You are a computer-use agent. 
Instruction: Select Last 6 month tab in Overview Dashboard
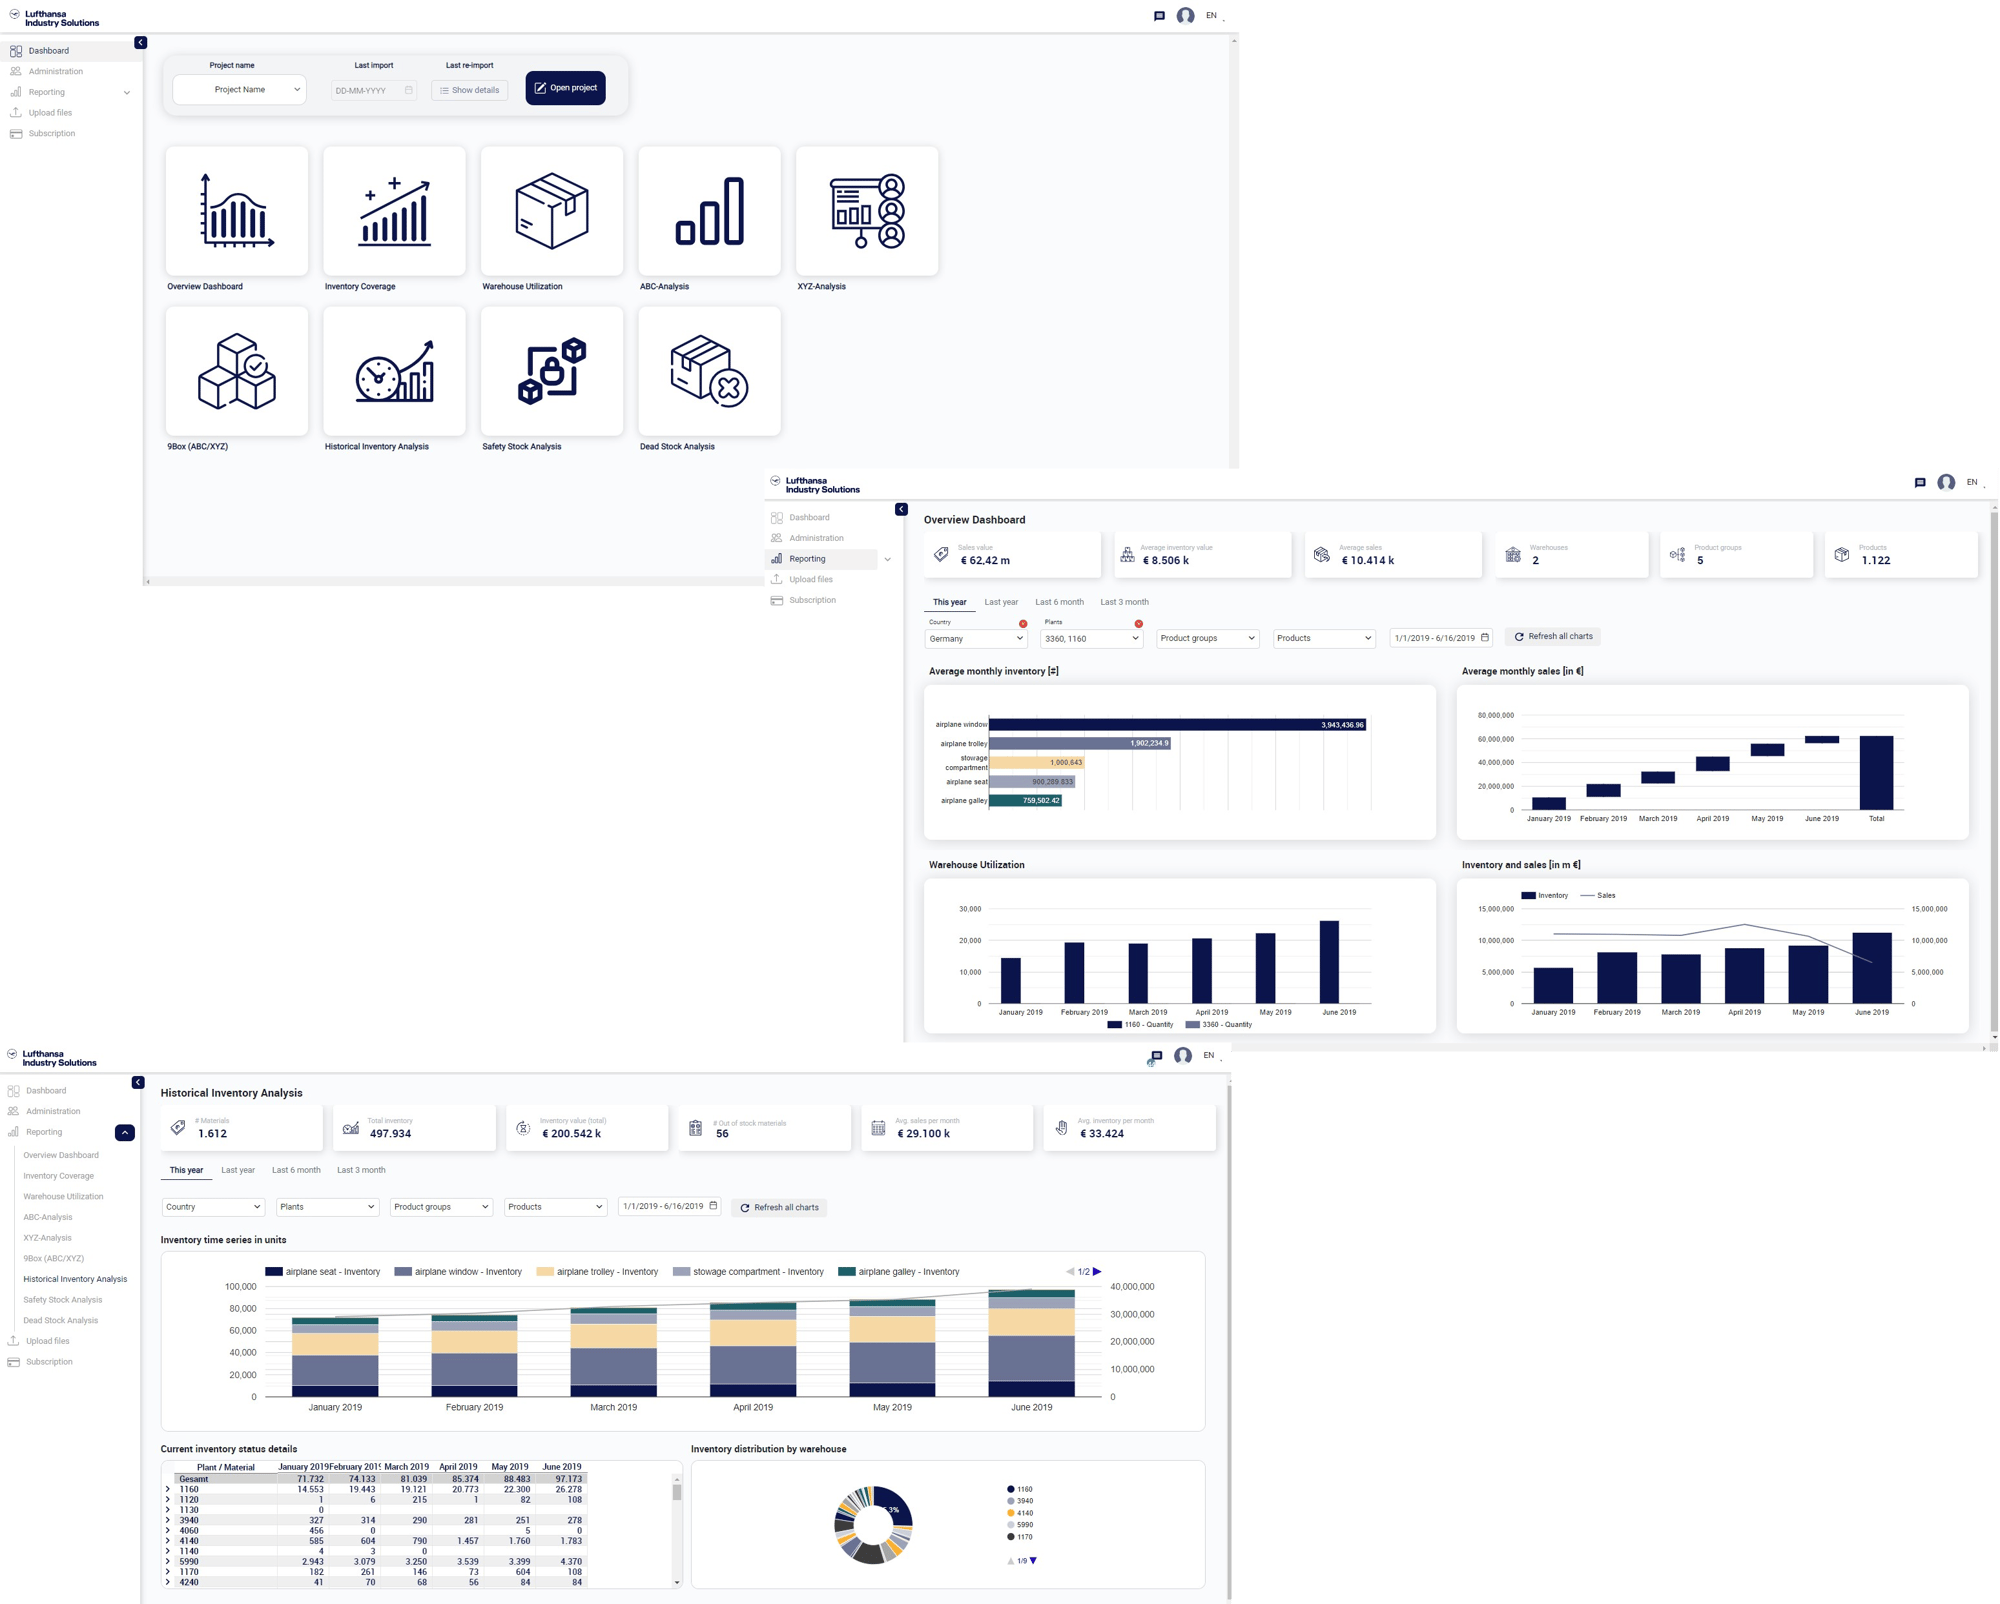coord(1059,602)
